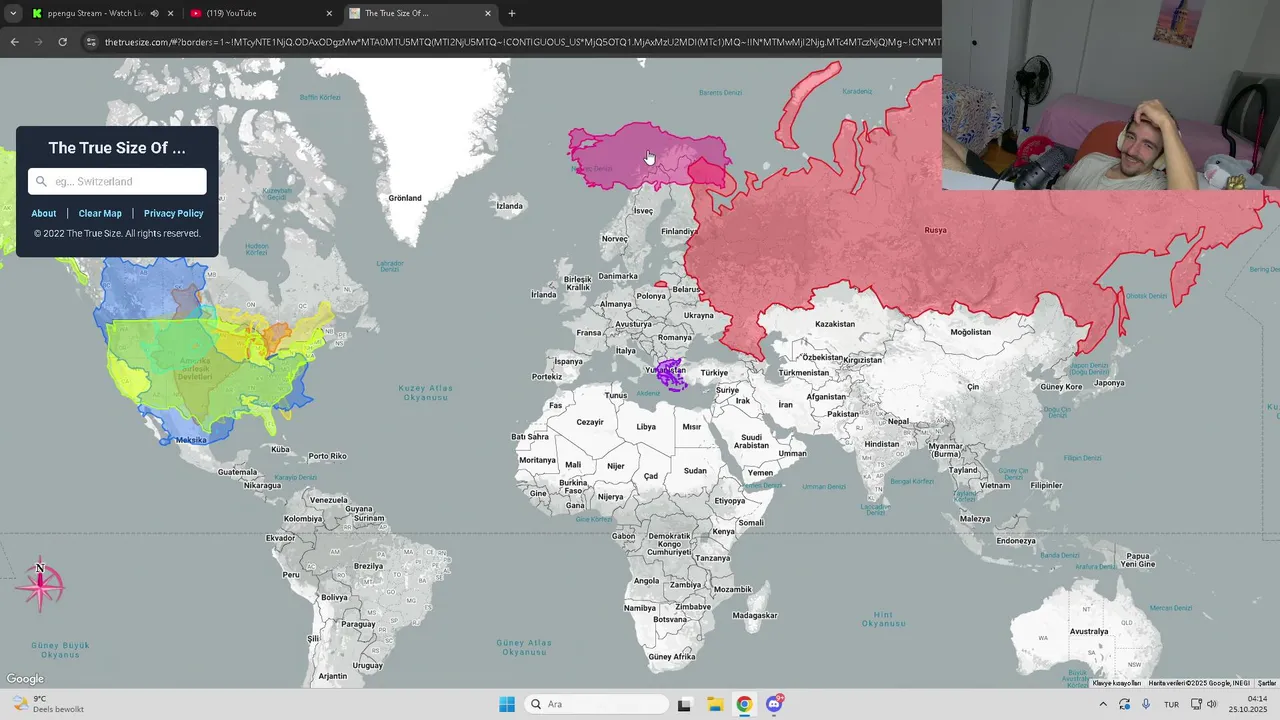Switch to the (119) YouTube tab
The height and width of the screenshot is (720, 1280).
pyautogui.click(x=260, y=13)
